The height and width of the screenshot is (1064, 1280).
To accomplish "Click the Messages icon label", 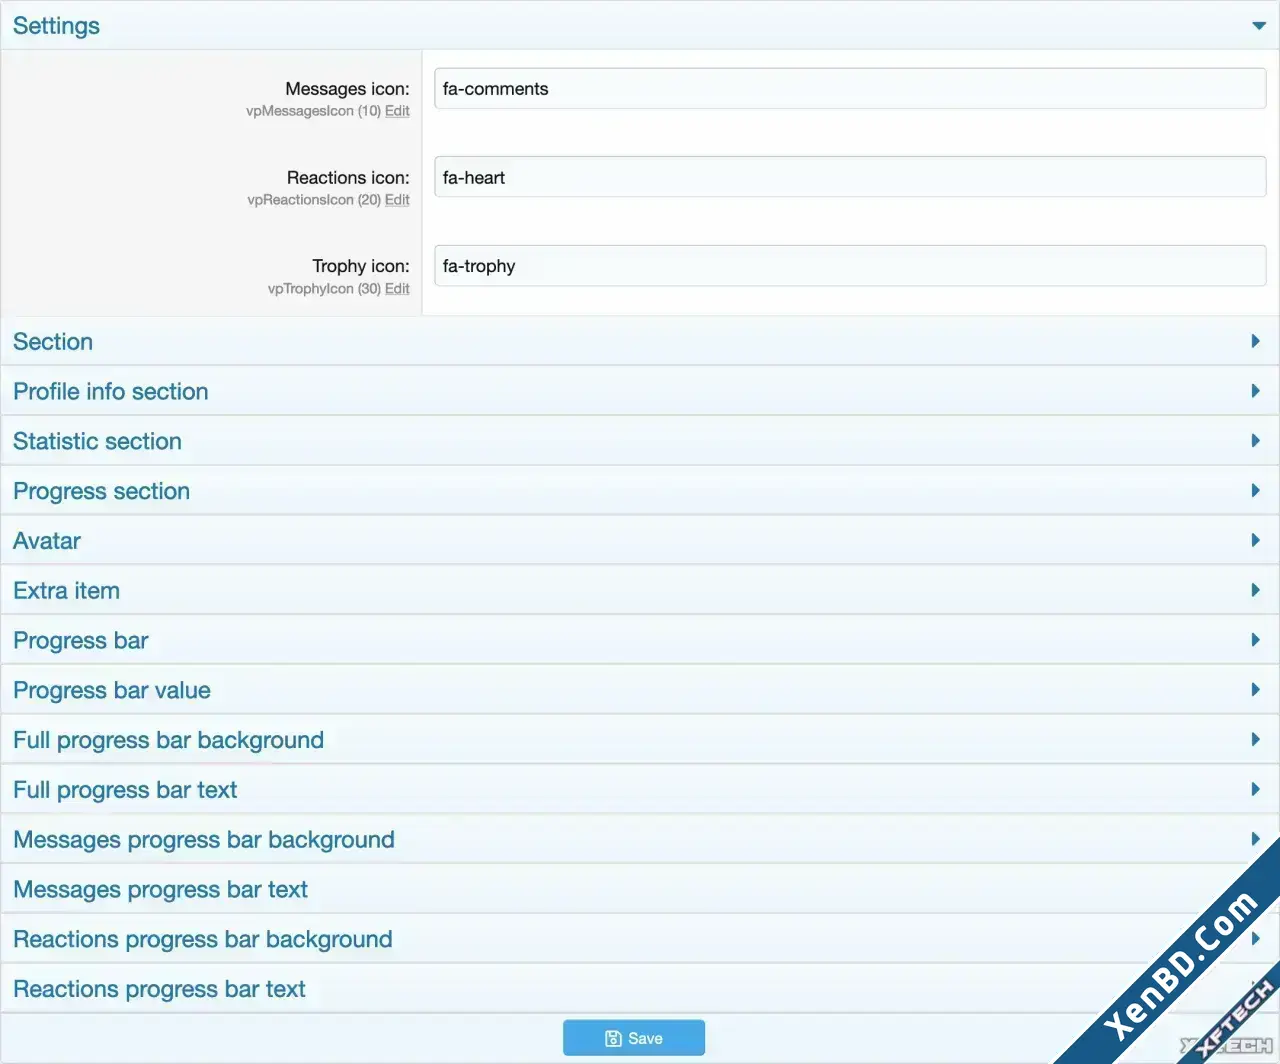I will 347,89.
